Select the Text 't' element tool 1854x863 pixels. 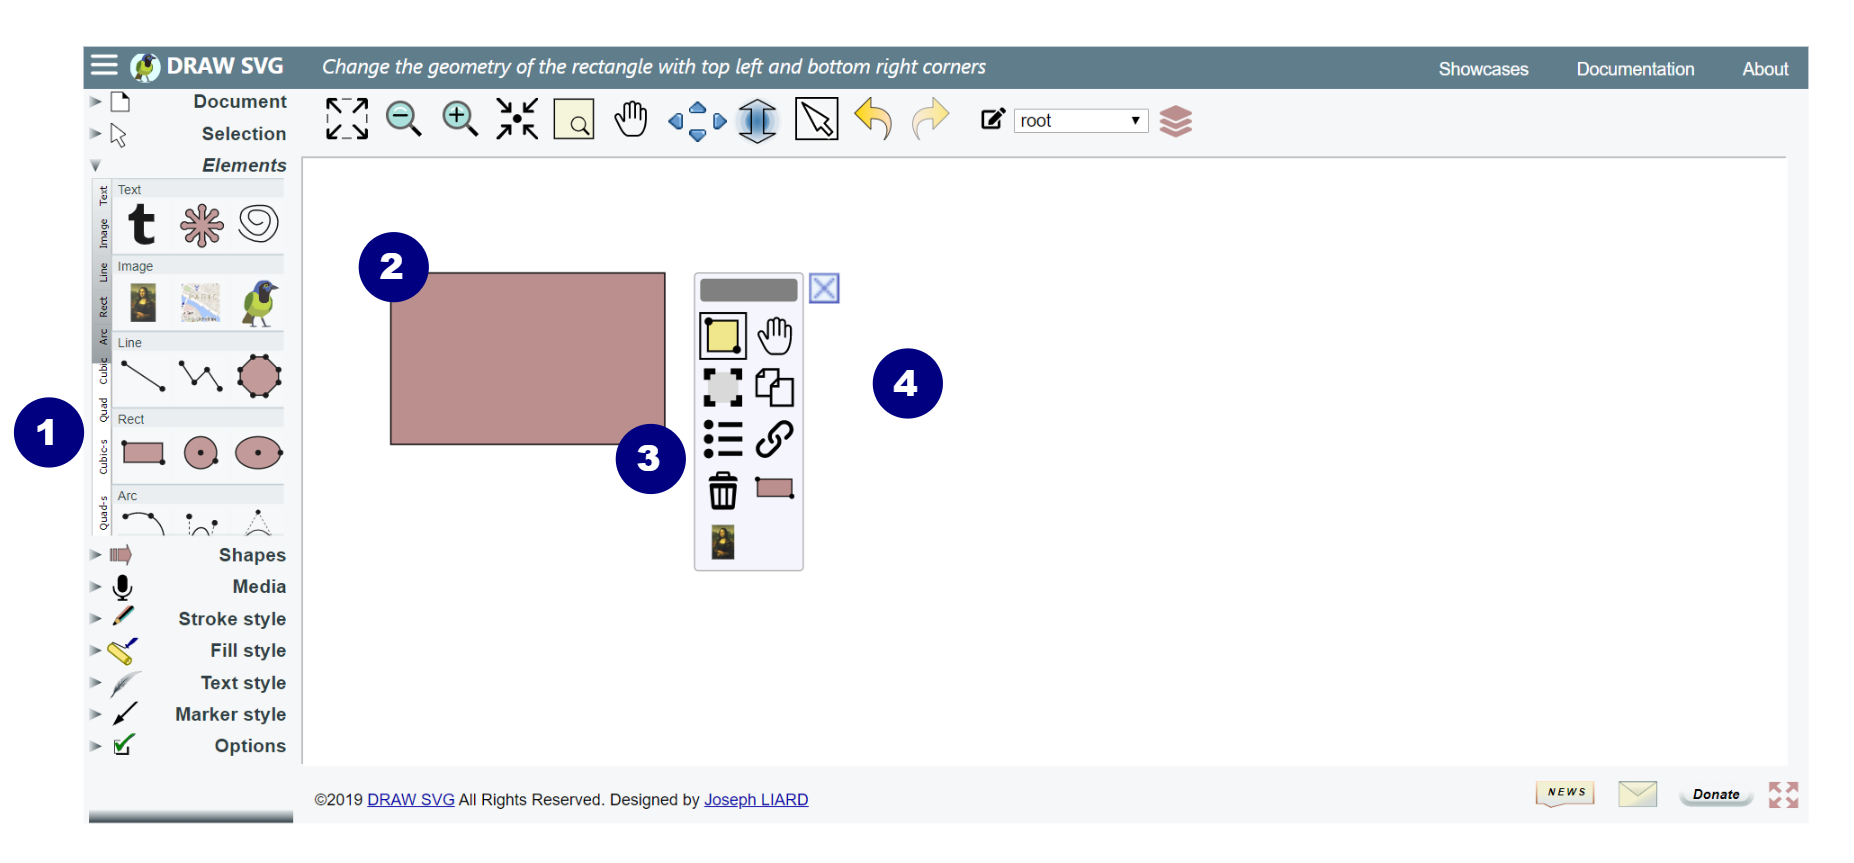click(142, 224)
